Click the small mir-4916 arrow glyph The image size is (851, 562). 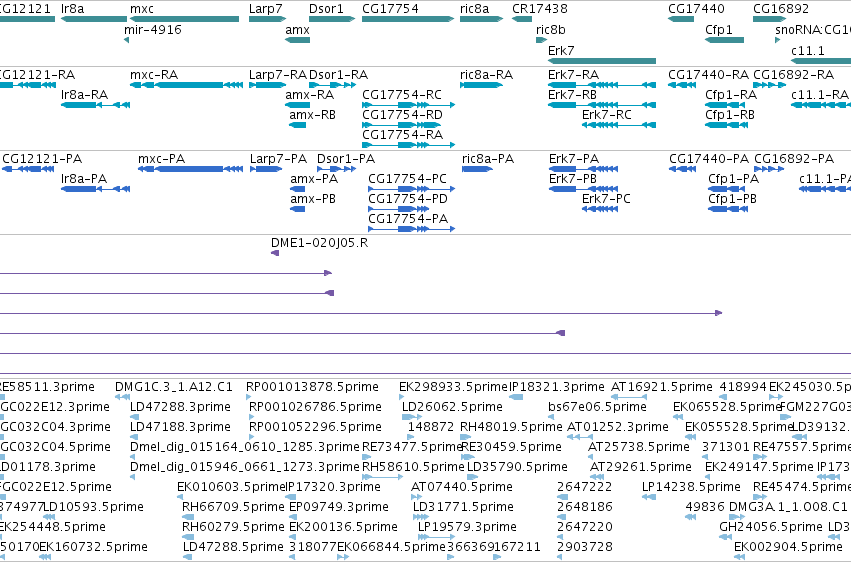[x=126, y=40]
